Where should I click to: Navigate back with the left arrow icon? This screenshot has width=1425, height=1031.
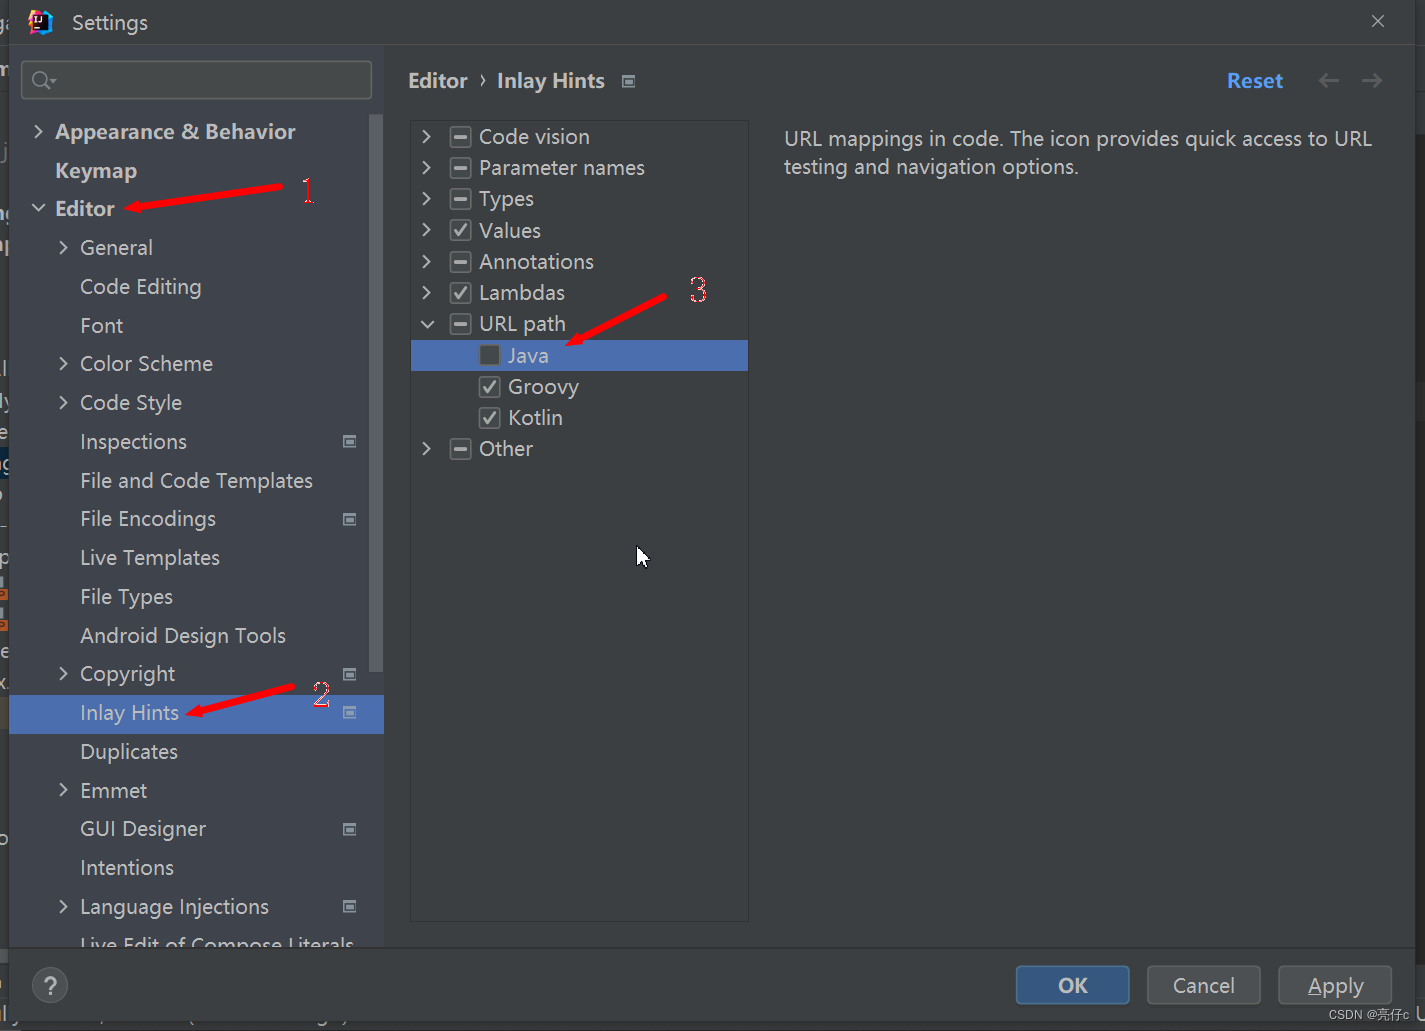pos(1328,80)
